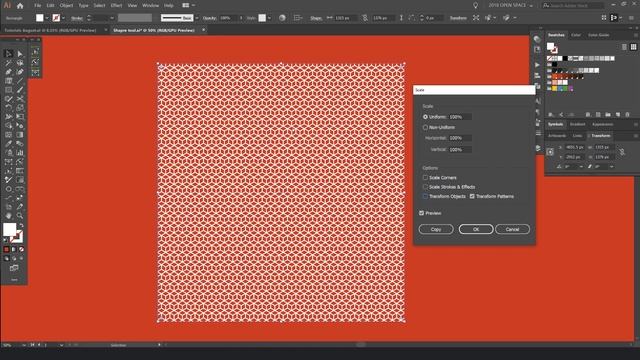Open the Effect menu
640x360 pixels.
point(116,6)
